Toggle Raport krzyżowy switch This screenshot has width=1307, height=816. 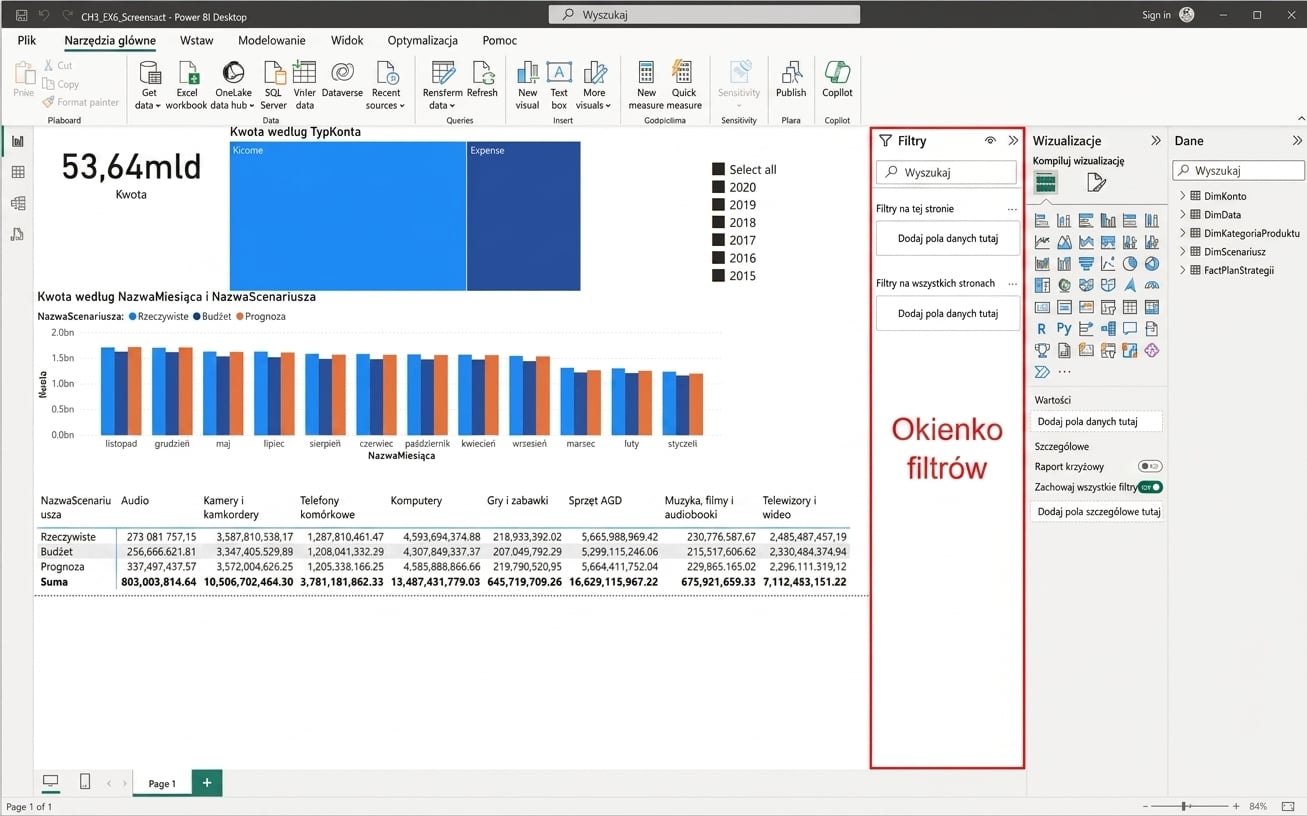[x=1150, y=466]
